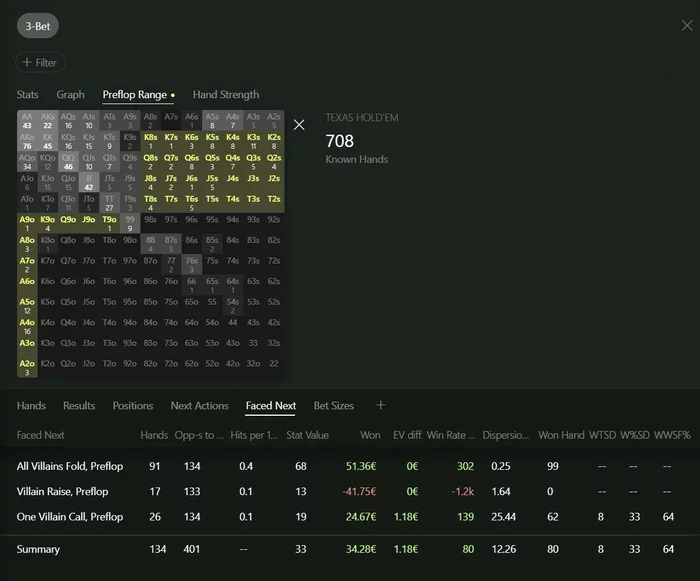Sort by Won Hand column header

click(x=561, y=435)
